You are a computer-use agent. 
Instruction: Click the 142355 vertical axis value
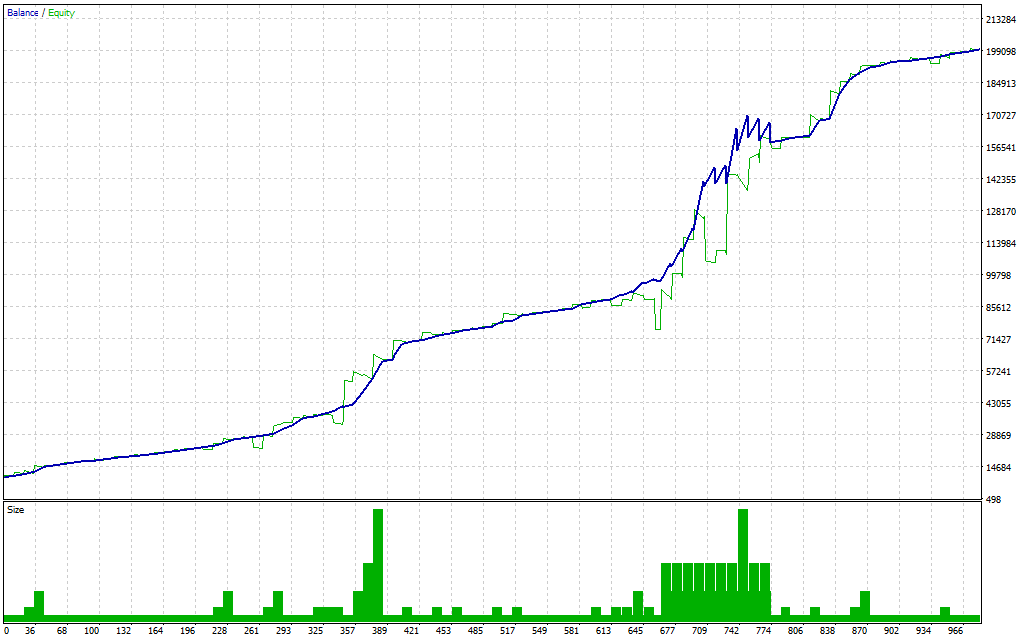pyautogui.click(x=1001, y=180)
